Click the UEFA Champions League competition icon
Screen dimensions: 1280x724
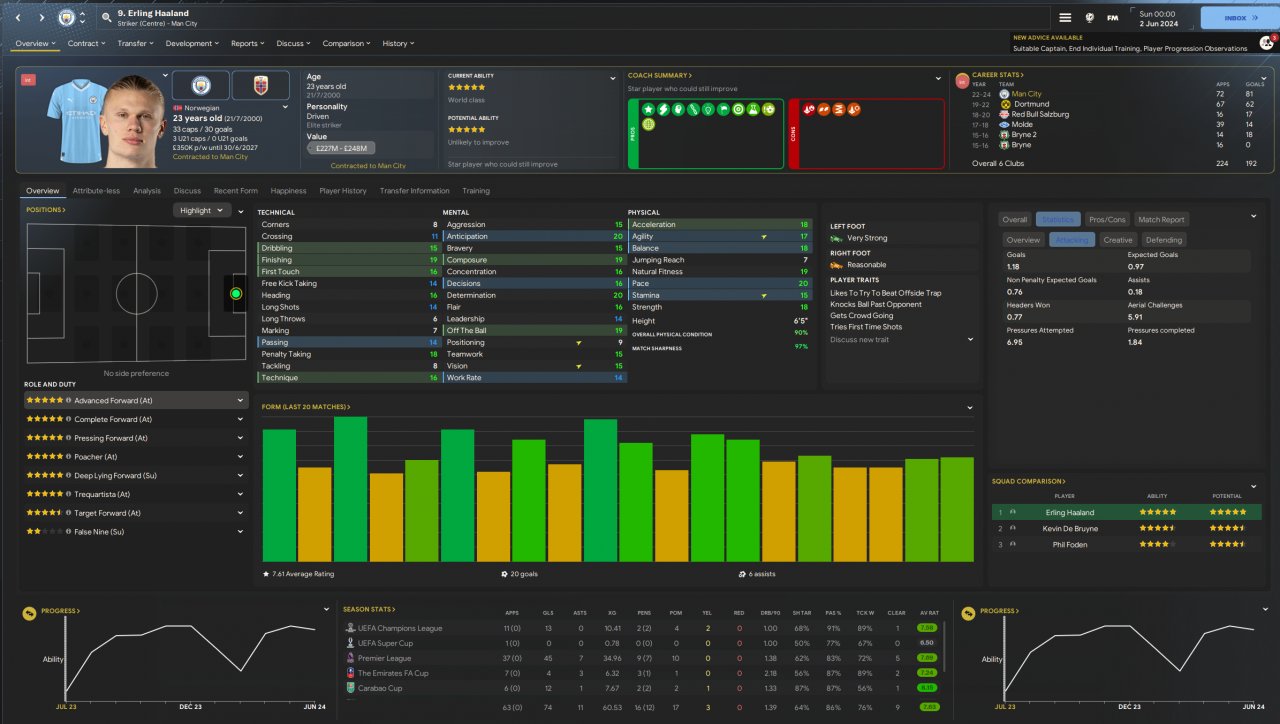coord(350,628)
